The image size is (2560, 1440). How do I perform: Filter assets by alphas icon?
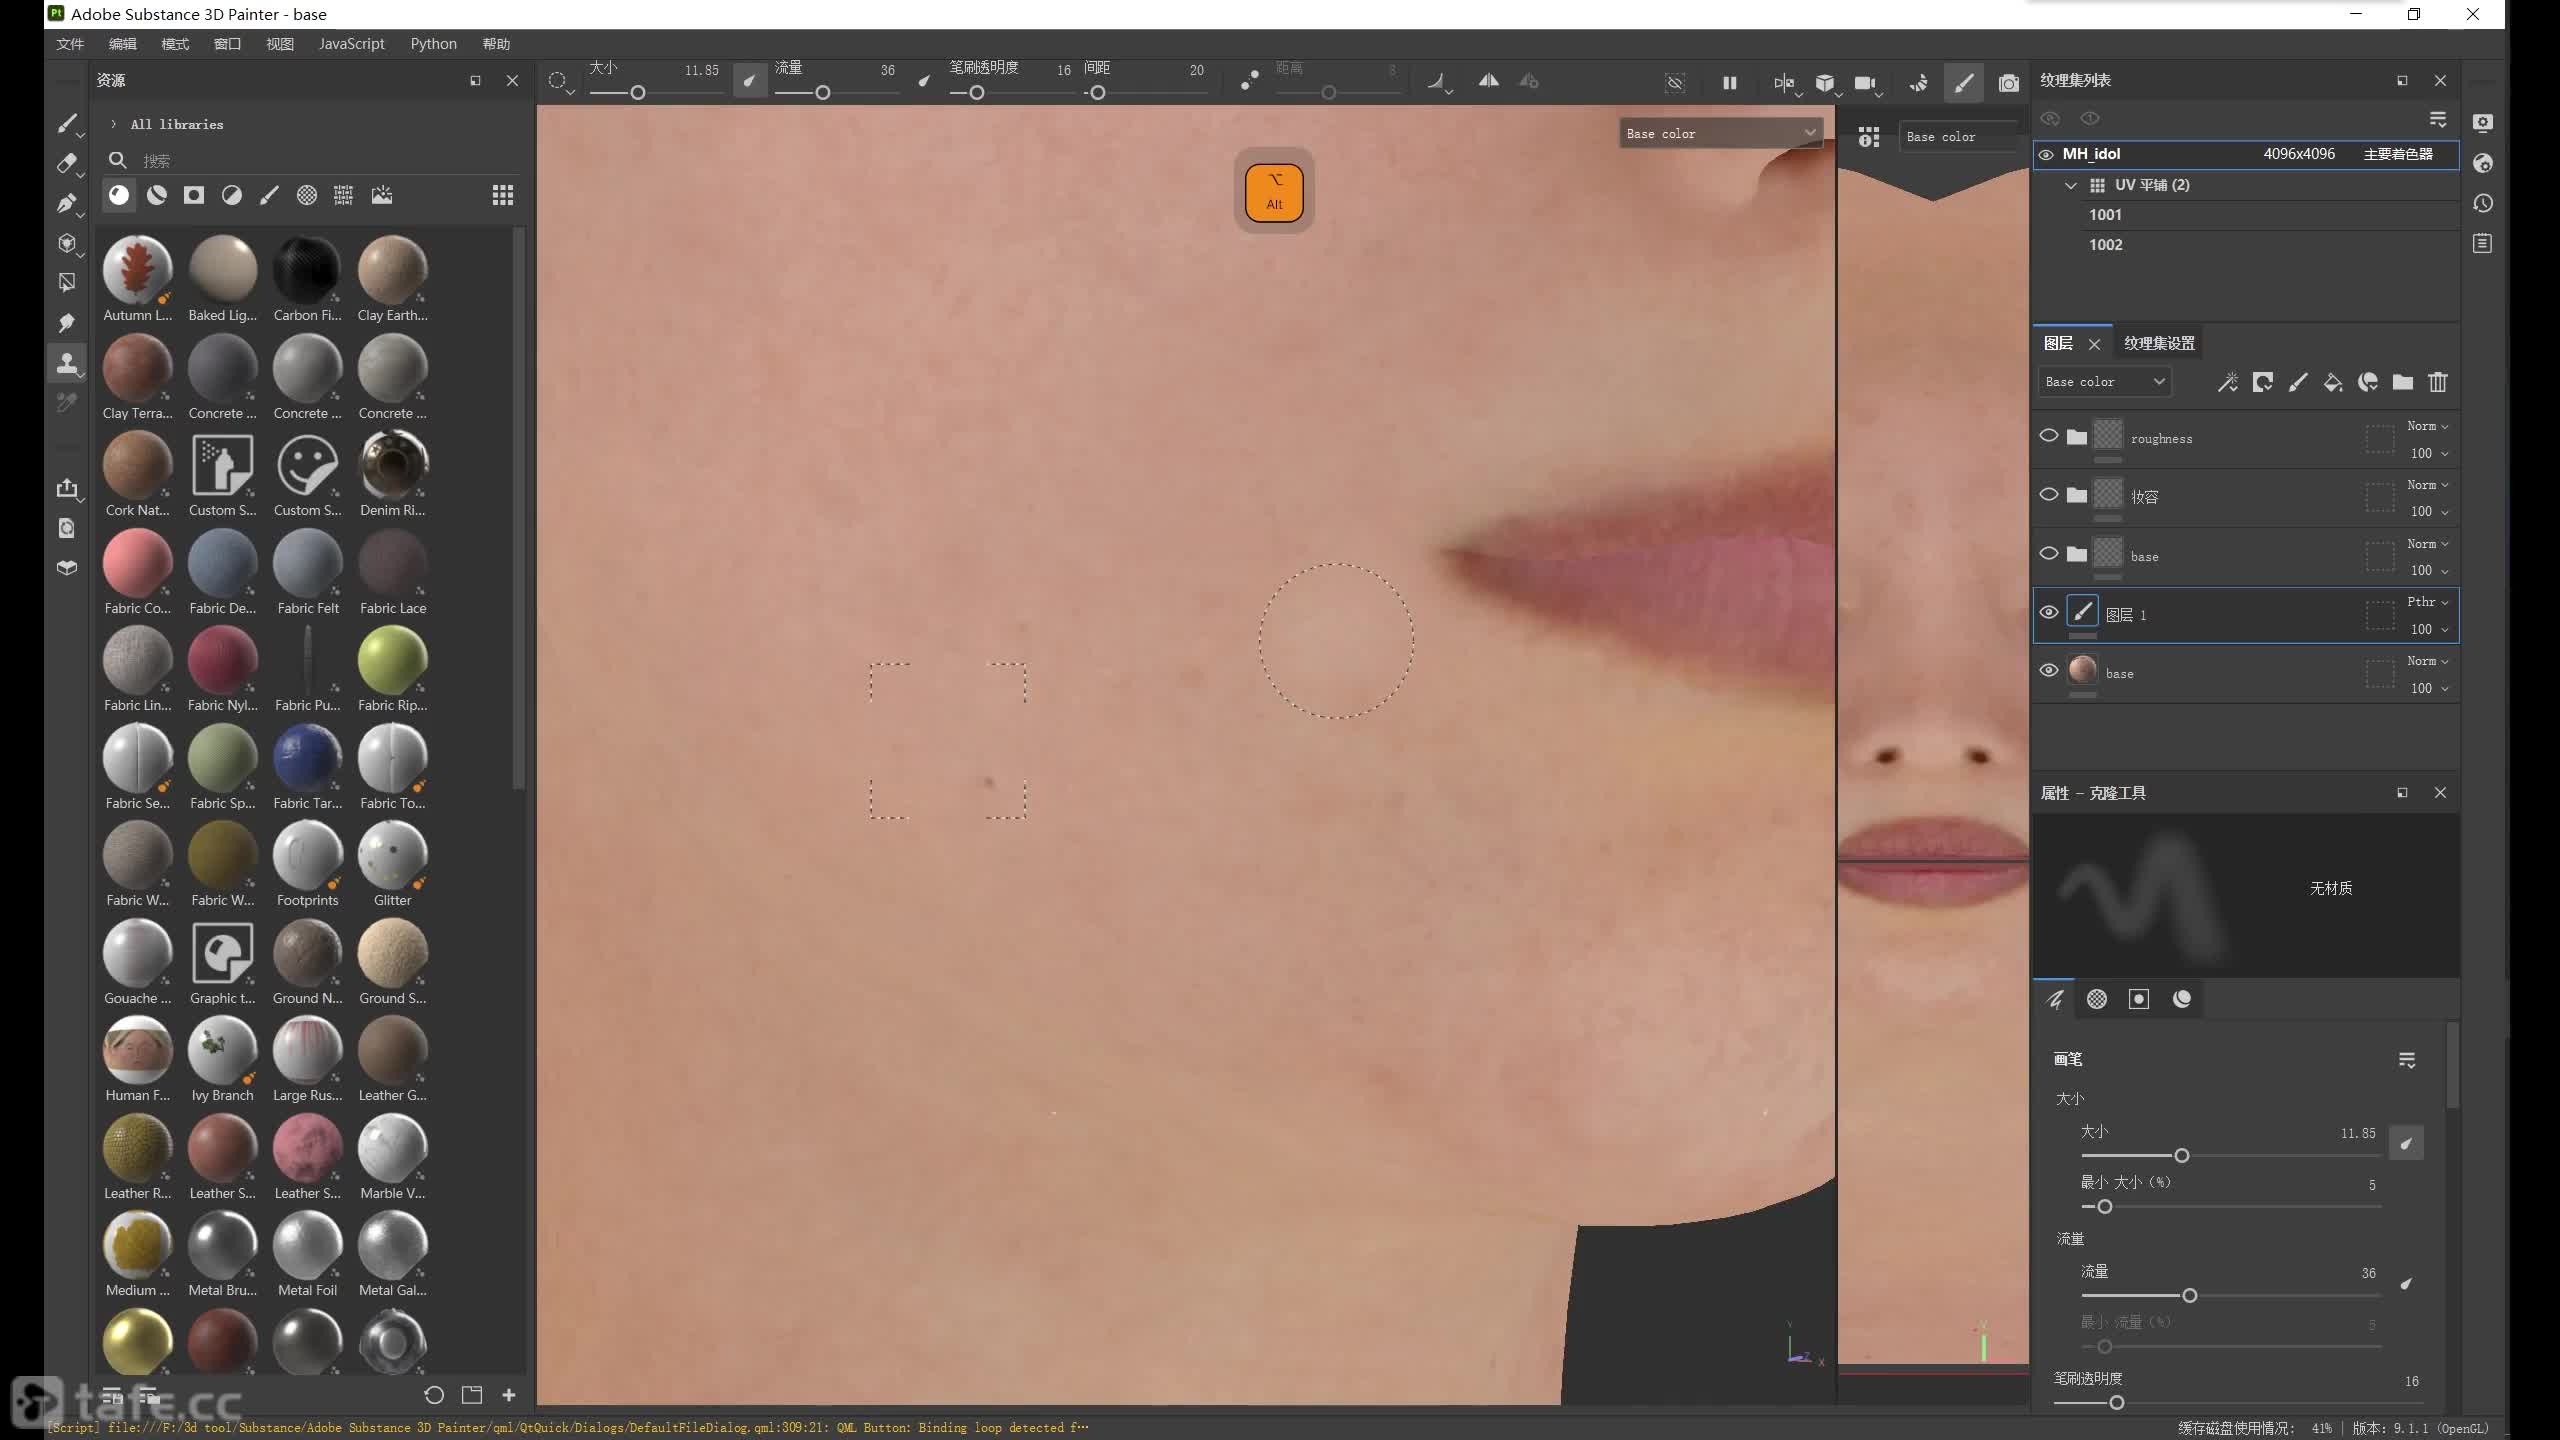(x=307, y=195)
